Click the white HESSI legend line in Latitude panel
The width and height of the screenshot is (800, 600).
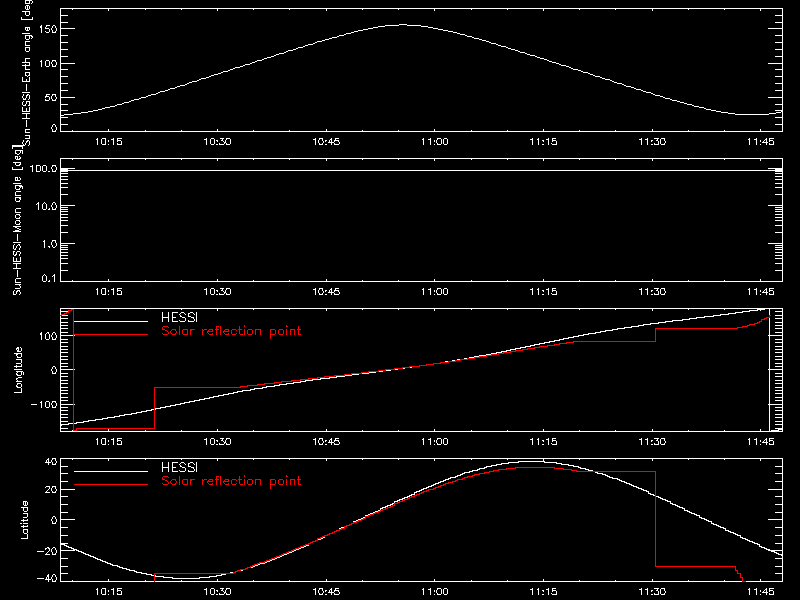[x=111, y=471]
